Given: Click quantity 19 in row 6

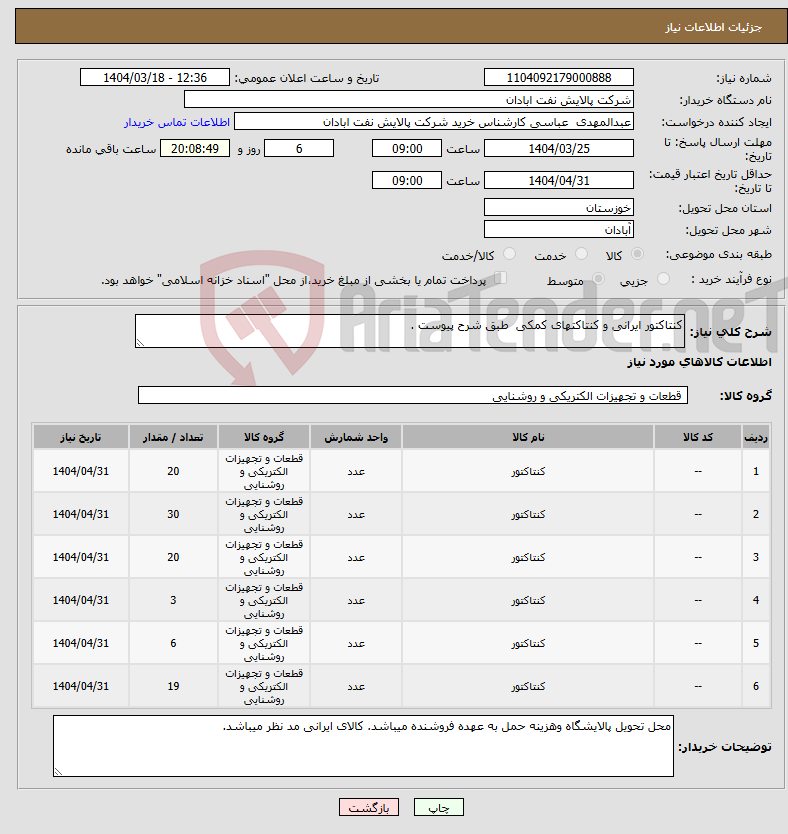Looking at the screenshot, I should (x=173, y=686).
